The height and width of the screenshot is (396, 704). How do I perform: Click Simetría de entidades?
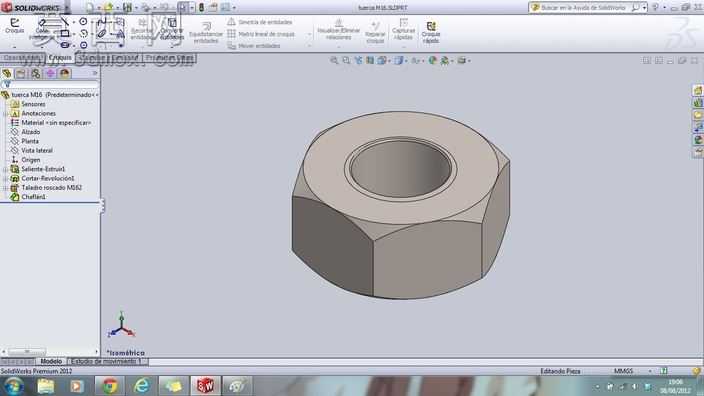point(260,22)
